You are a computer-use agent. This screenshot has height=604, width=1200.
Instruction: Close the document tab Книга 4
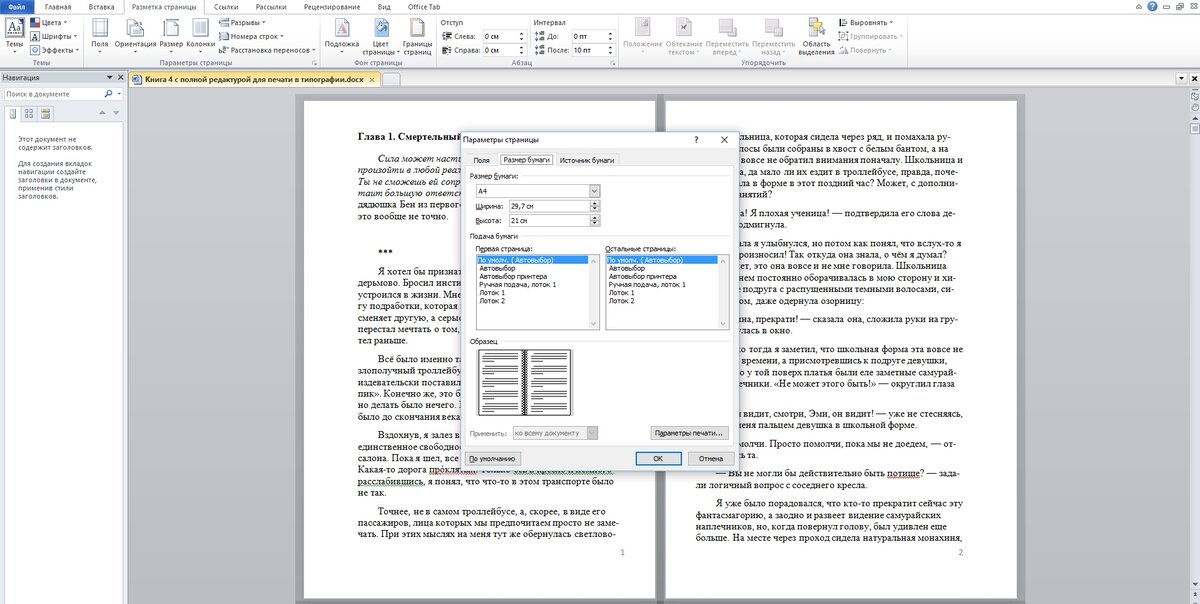click(x=374, y=79)
